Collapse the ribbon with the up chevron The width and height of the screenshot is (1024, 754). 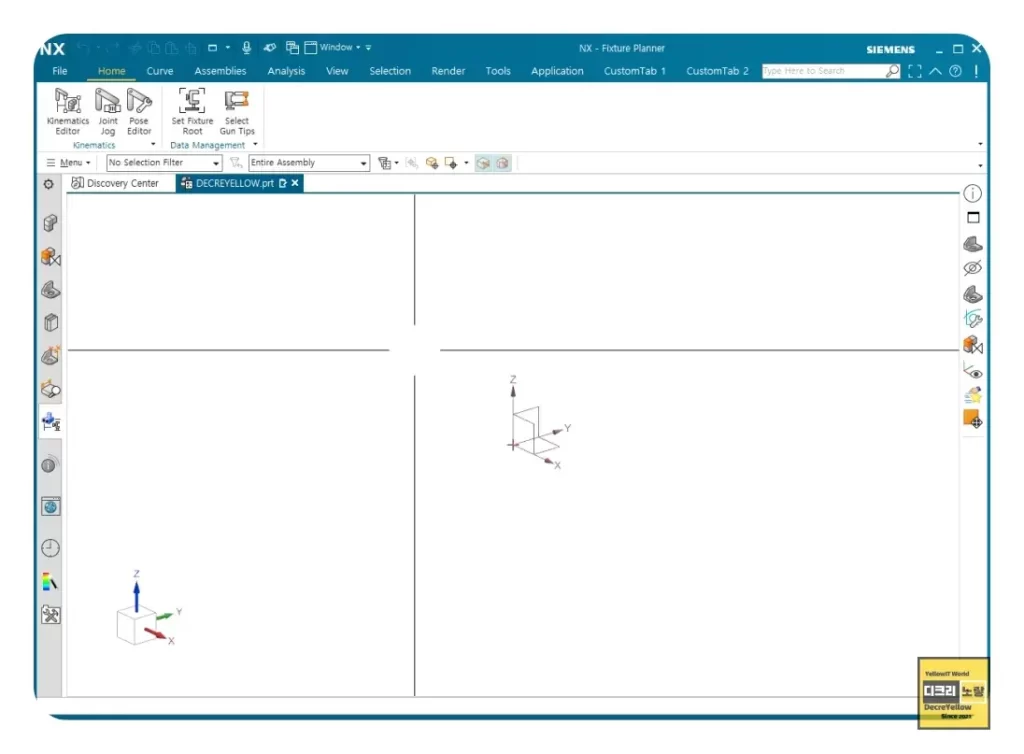(x=935, y=71)
